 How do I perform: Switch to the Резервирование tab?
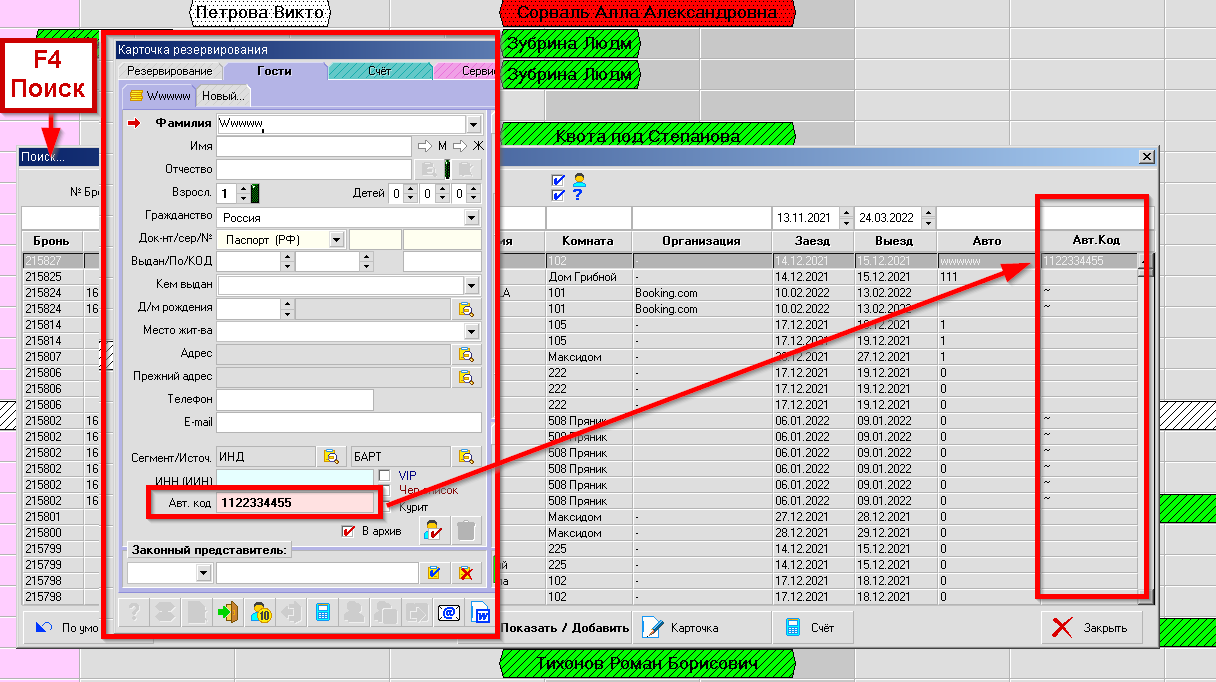tap(169, 72)
